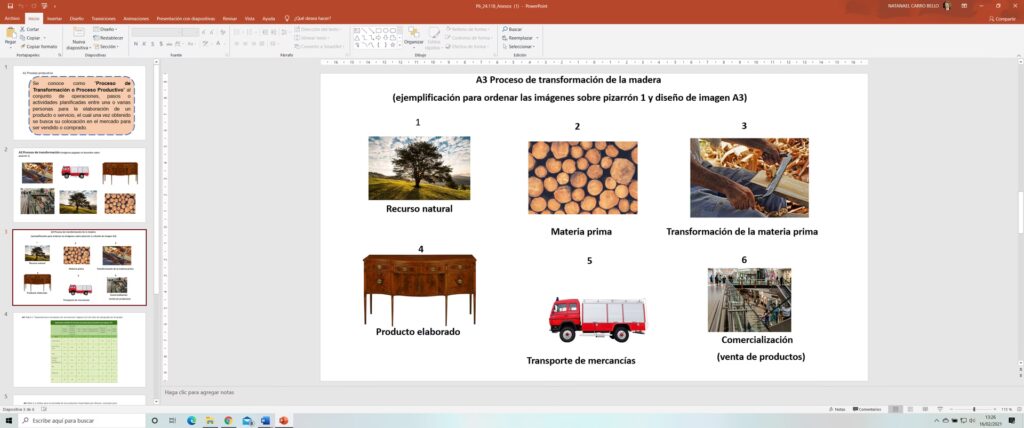Toggle the Comentarios pane in status bar
The width and height of the screenshot is (1024, 428).
click(x=866, y=409)
